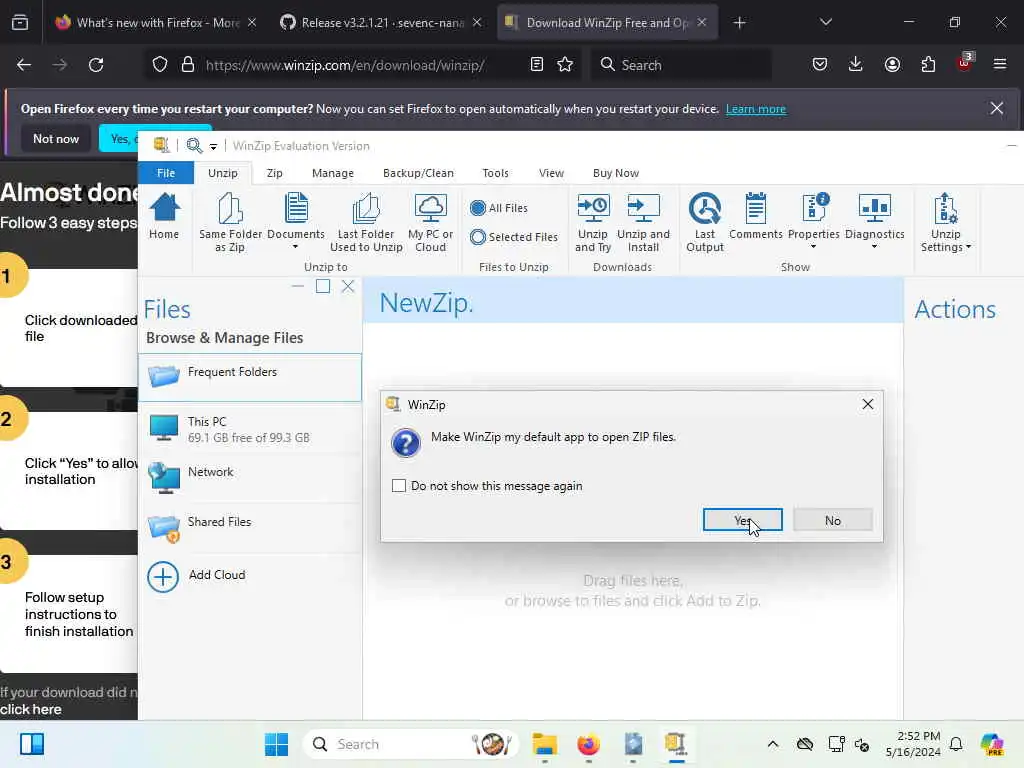1024x768 pixels.
Task: Click the Unzip and Install icon
Action: (x=643, y=222)
